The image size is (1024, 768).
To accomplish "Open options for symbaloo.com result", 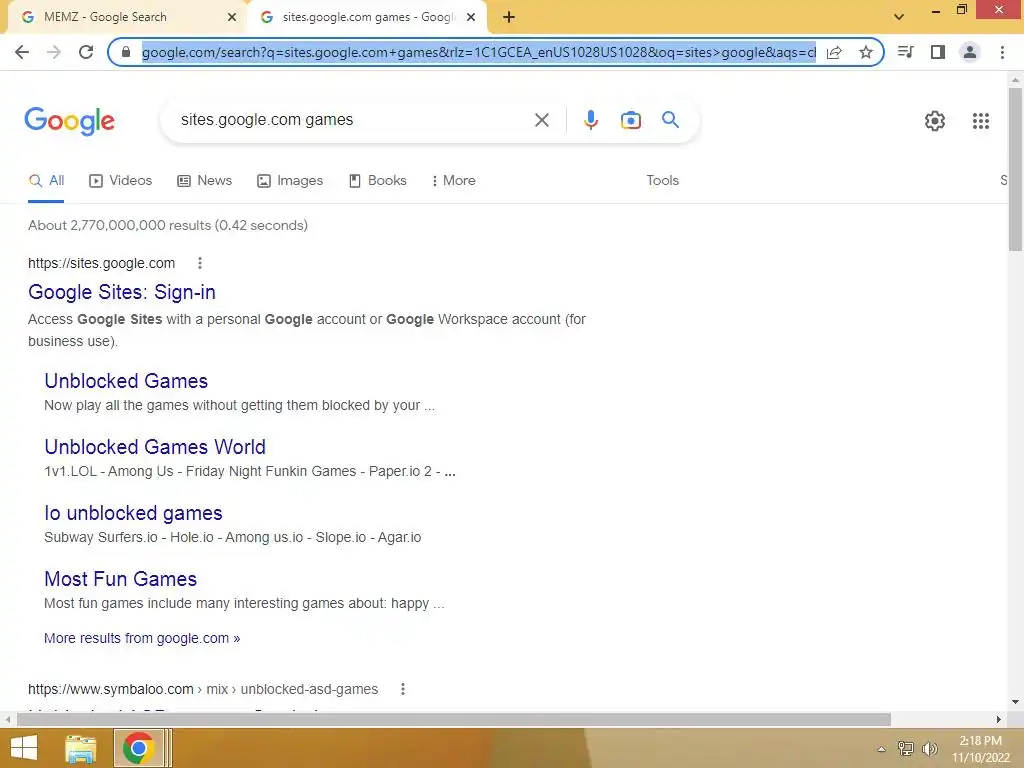I will [403, 689].
